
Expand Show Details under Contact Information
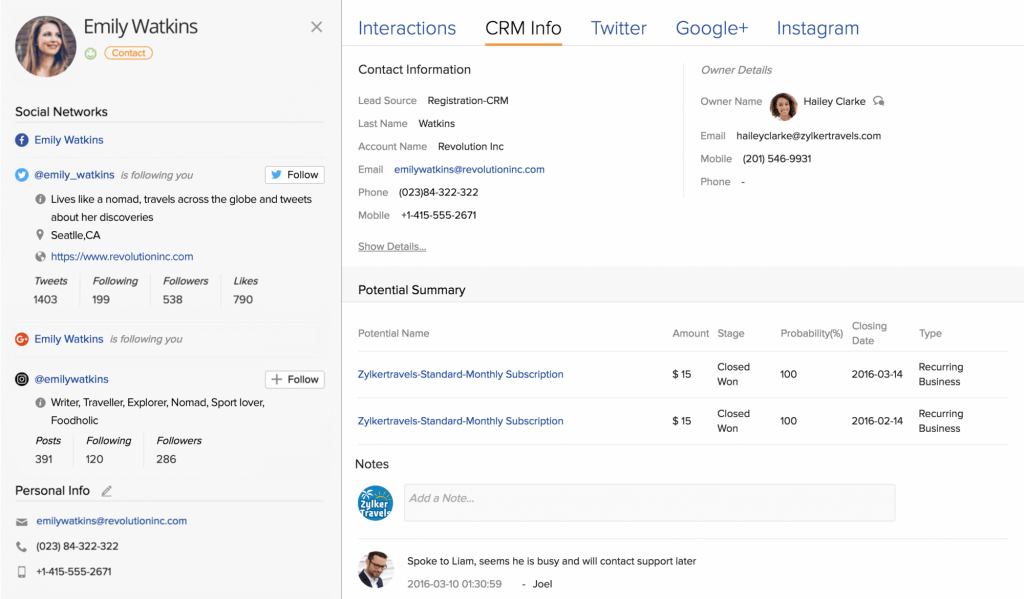[x=392, y=247]
